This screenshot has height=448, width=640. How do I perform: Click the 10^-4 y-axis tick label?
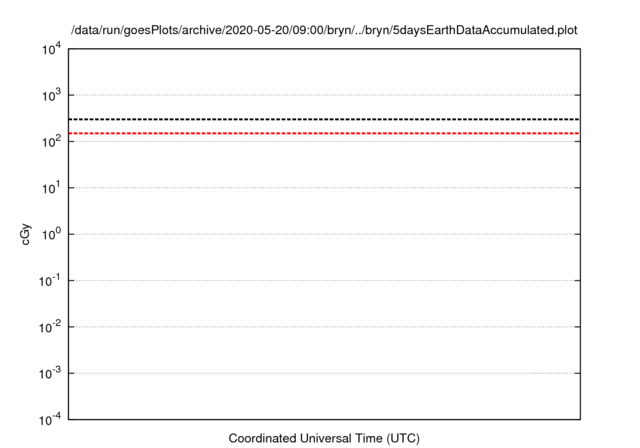(50, 419)
